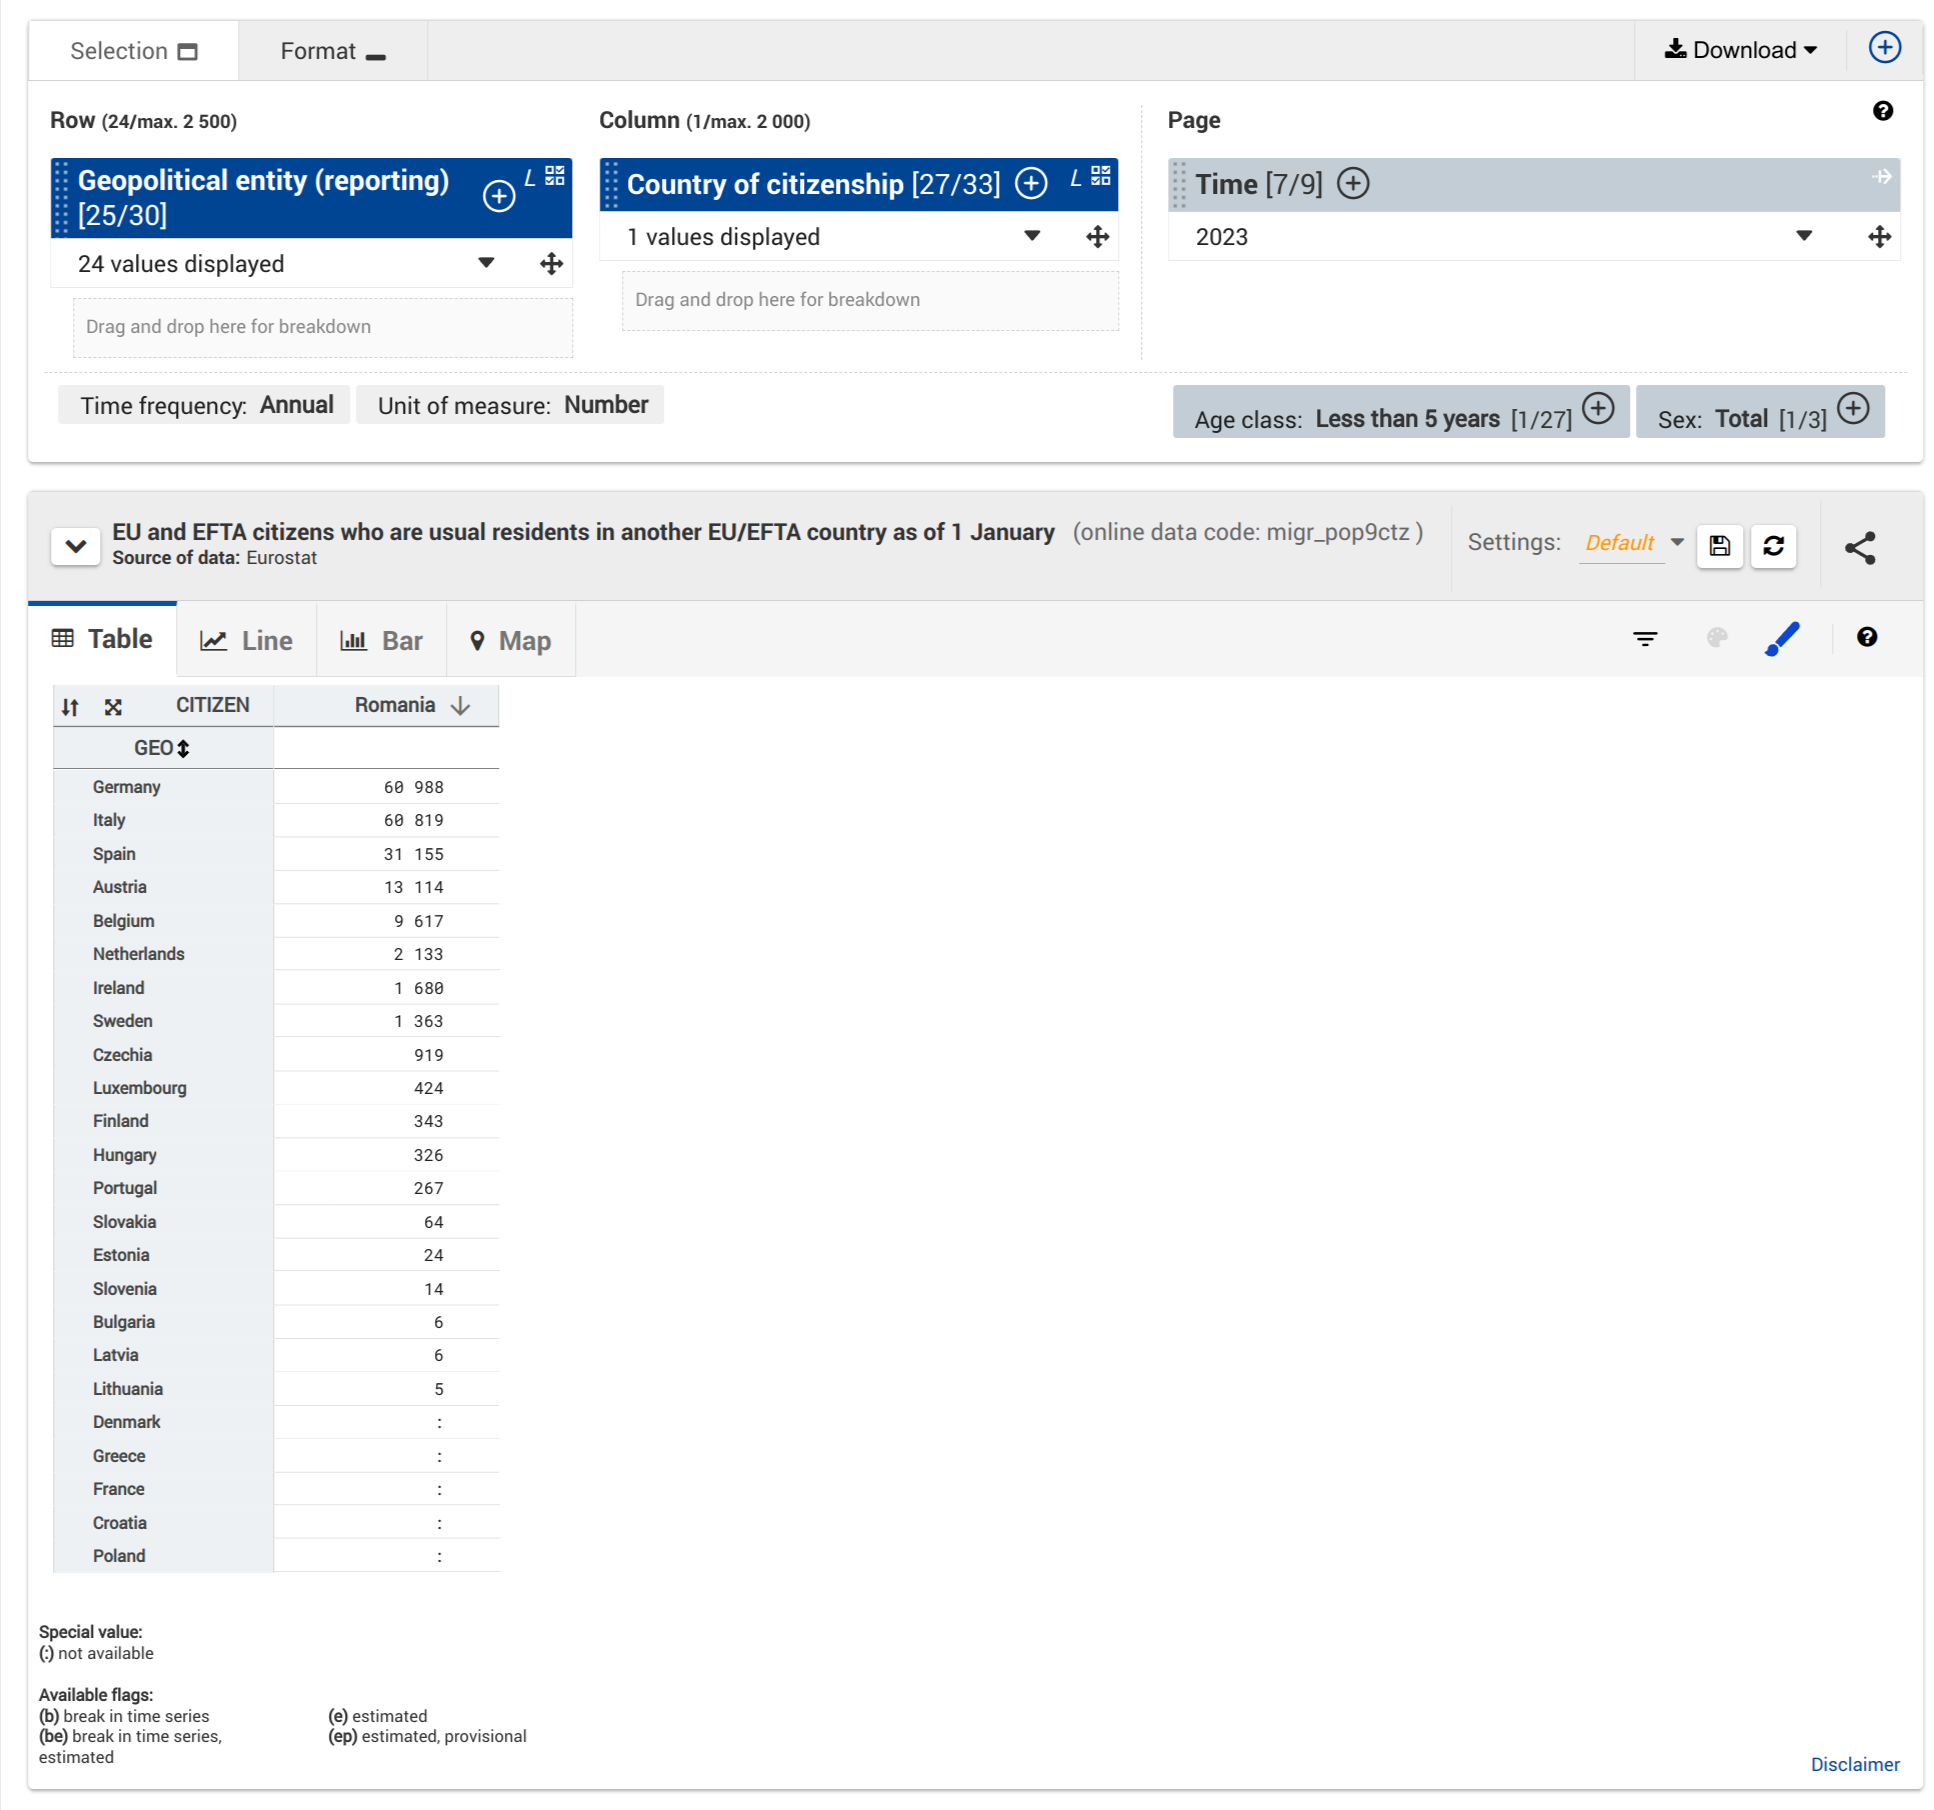The image size is (1934, 1810).
Task: Click the color palette icon
Action: point(1716,638)
